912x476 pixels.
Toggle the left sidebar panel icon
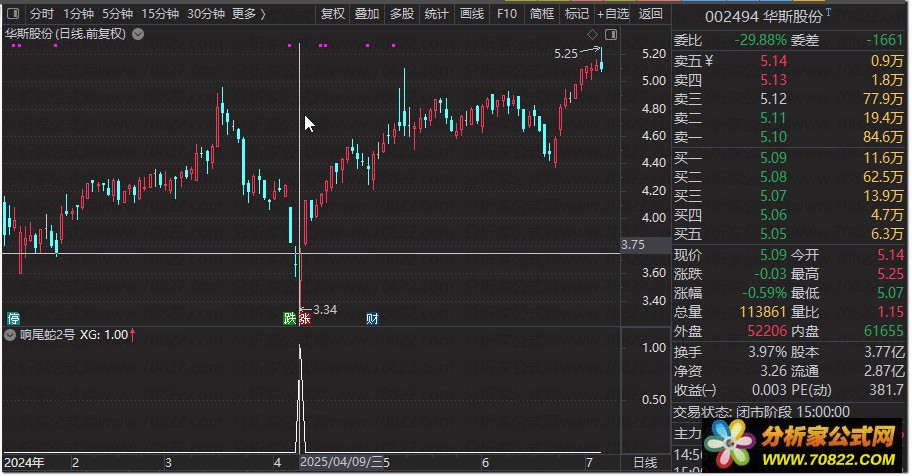tap(13, 13)
